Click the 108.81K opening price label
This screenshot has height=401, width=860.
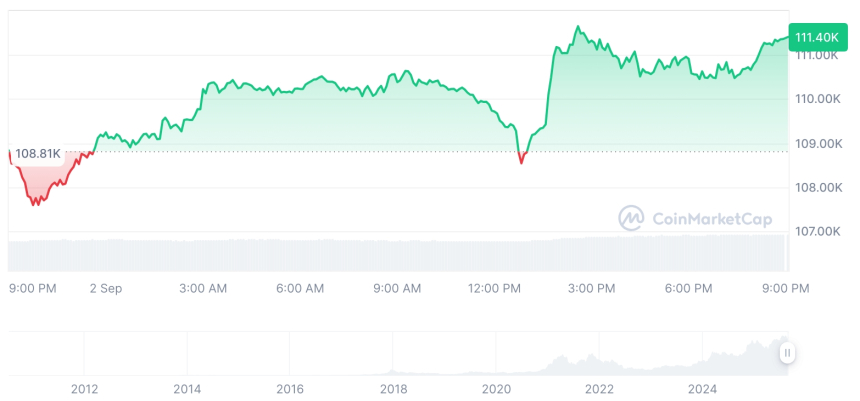pos(38,154)
